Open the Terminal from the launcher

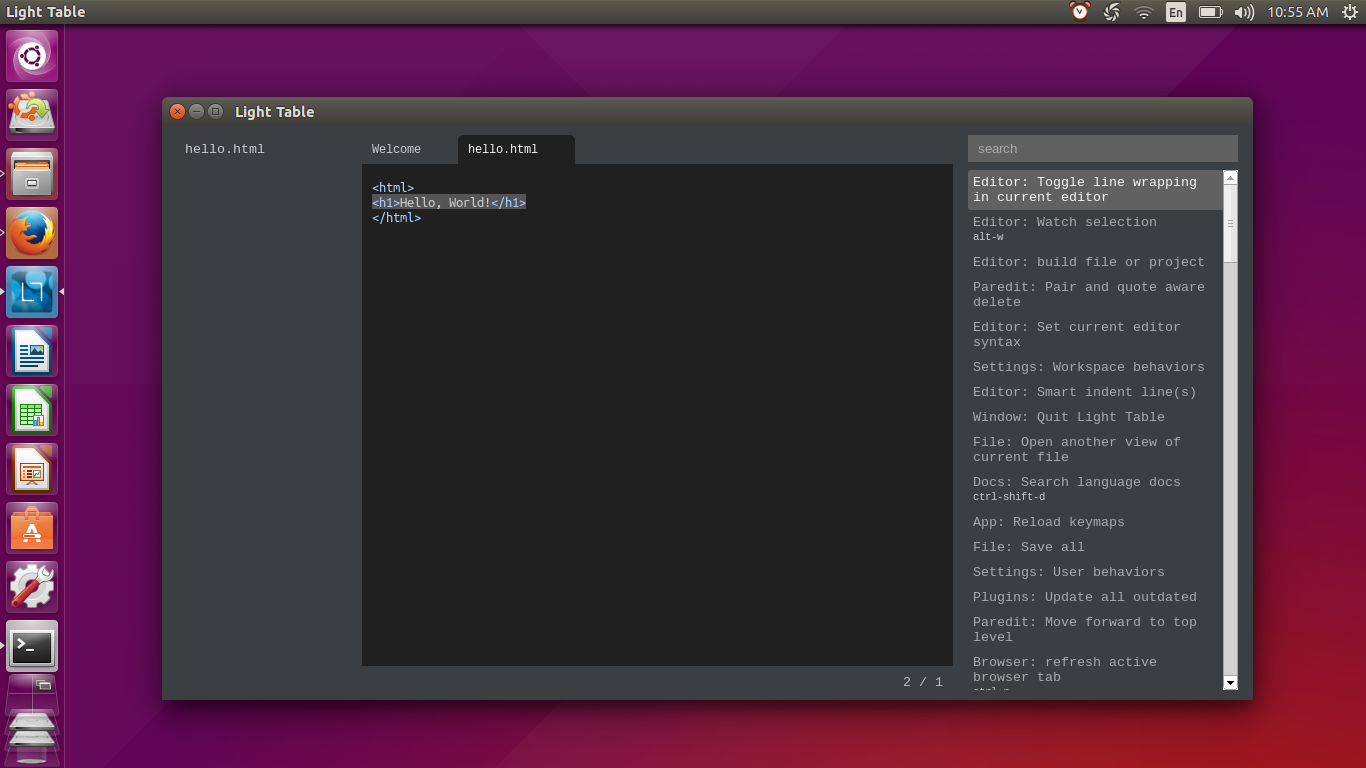(32, 646)
